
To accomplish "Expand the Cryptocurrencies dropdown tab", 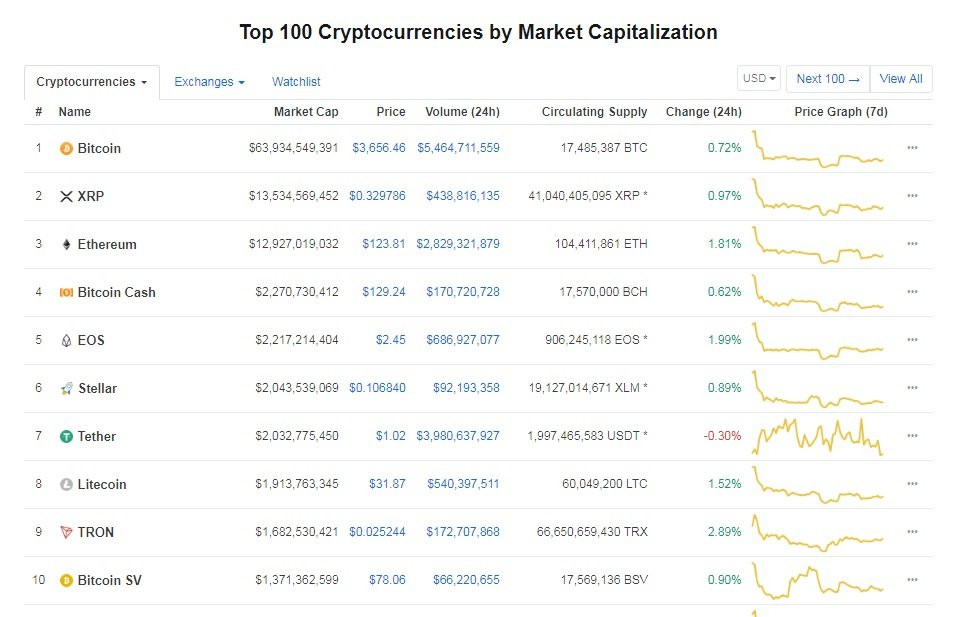I will click(91, 82).
